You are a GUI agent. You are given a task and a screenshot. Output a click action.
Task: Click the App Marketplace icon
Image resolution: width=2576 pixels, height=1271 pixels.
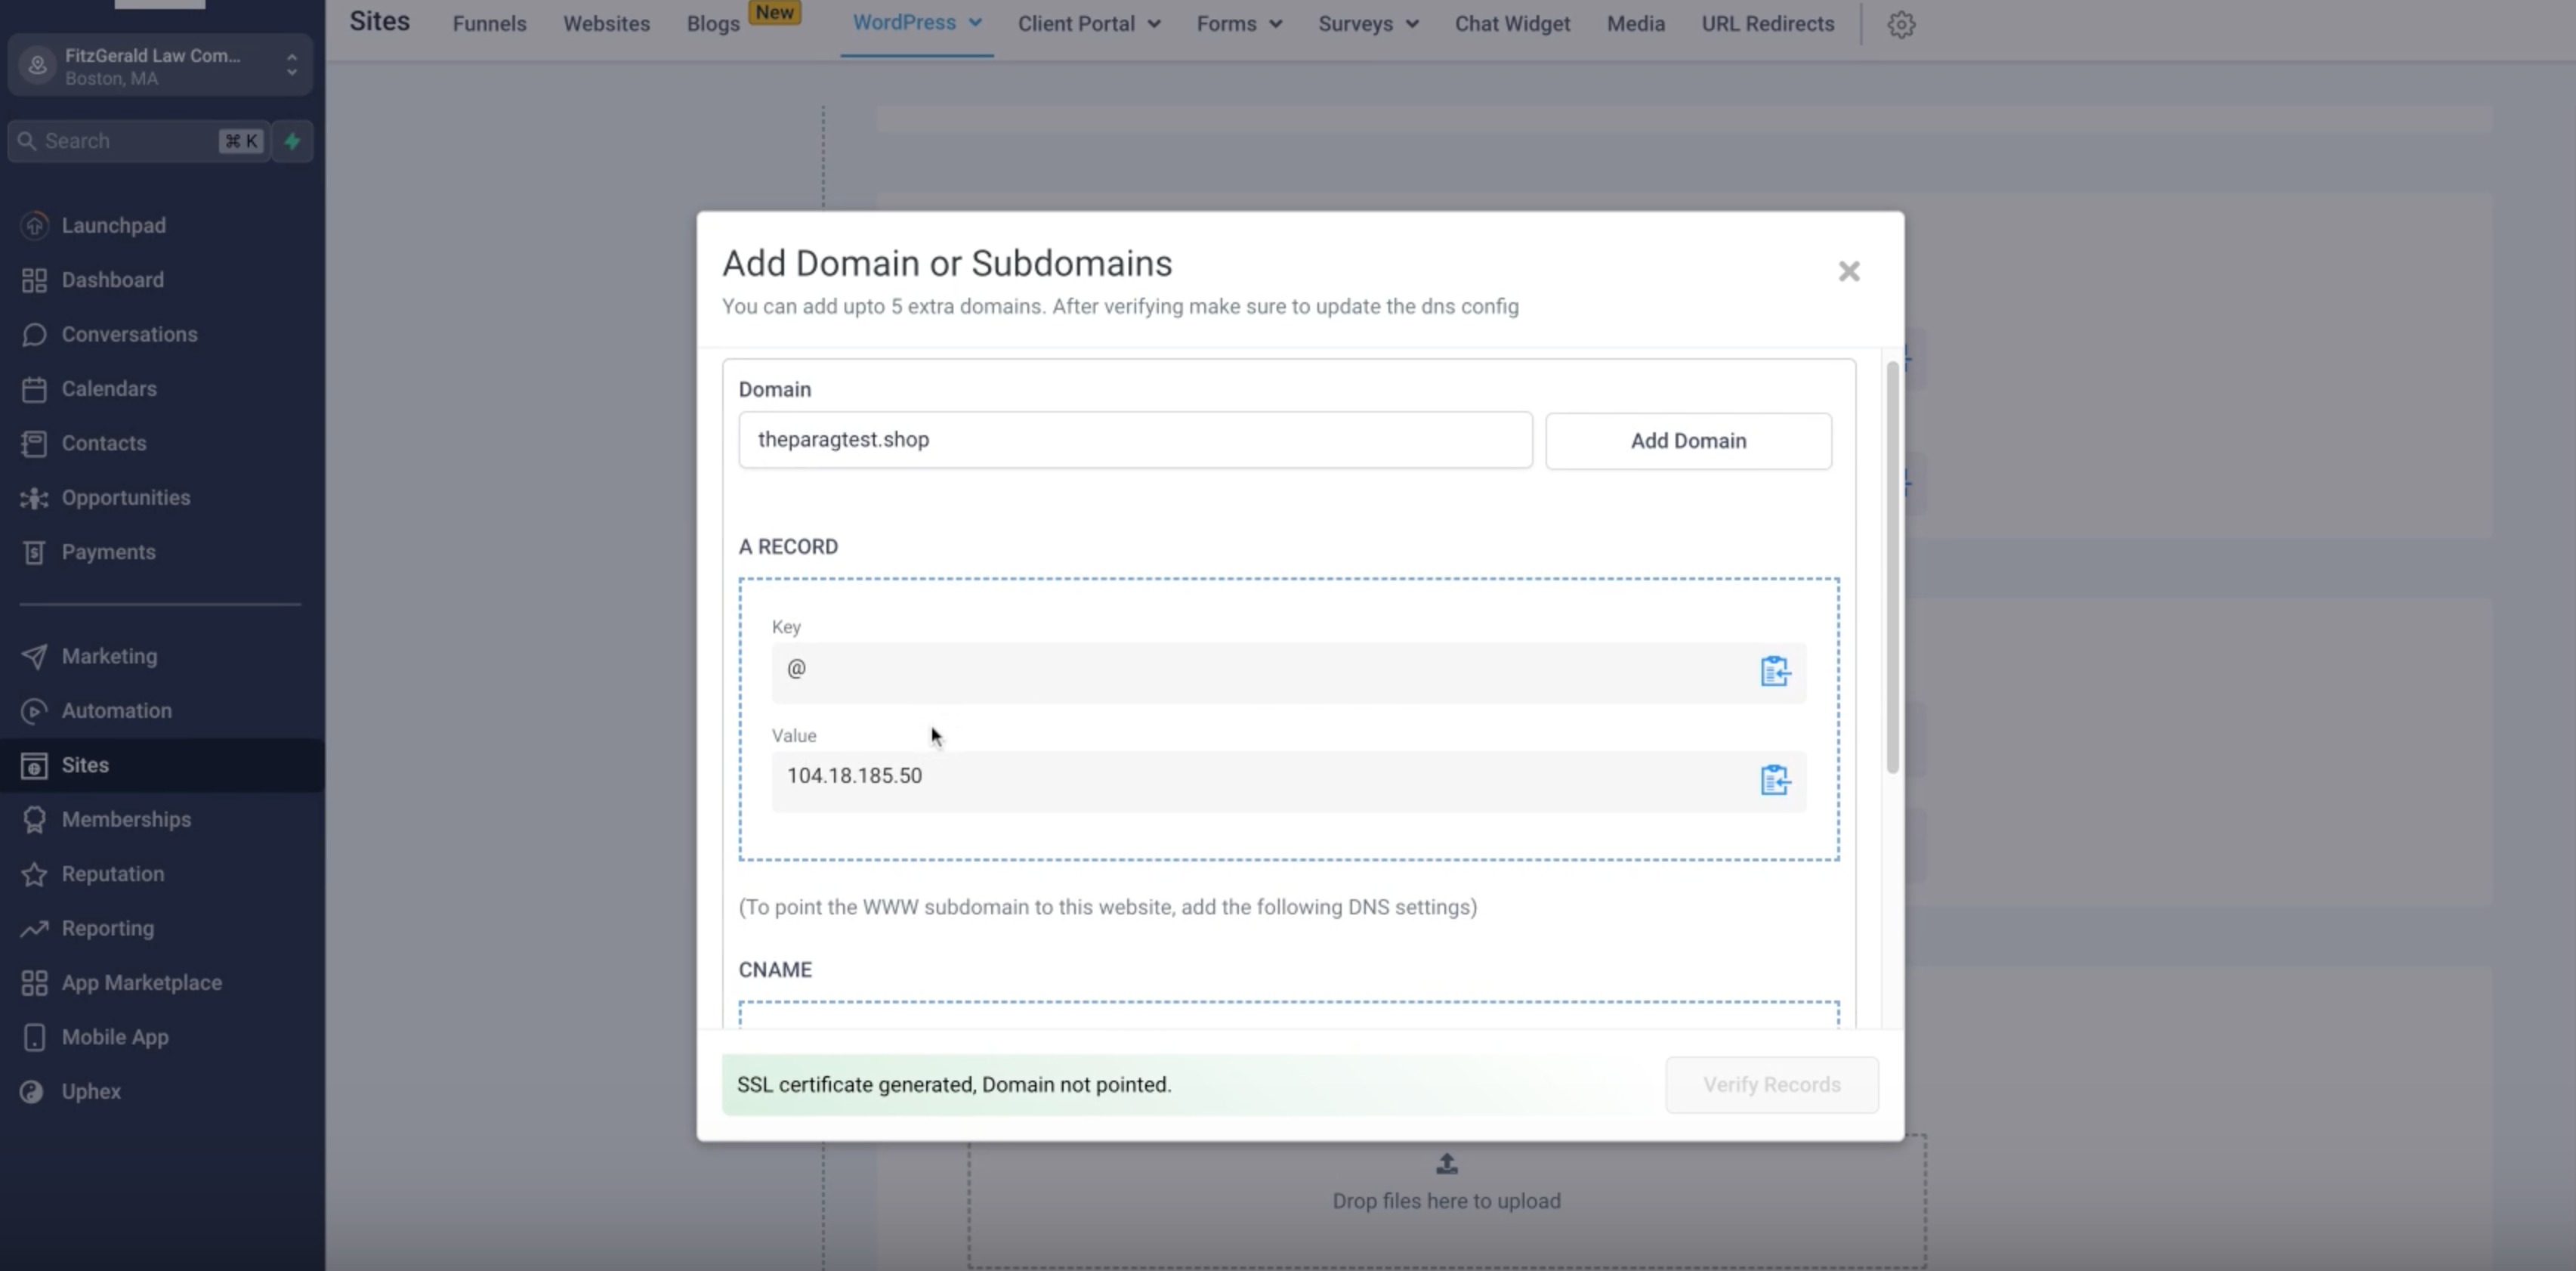[x=34, y=983]
